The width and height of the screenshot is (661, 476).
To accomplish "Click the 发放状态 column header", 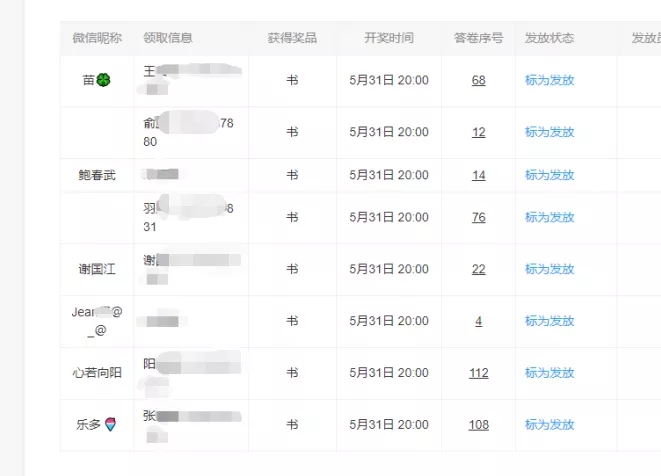I will pos(549,38).
